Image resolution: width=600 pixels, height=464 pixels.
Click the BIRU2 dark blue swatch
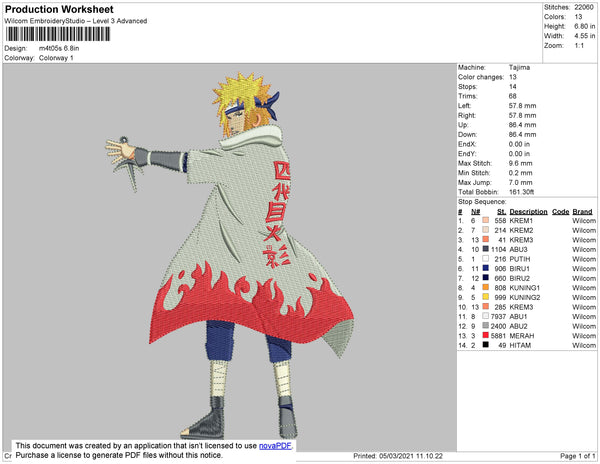click(x=486, y=278)
